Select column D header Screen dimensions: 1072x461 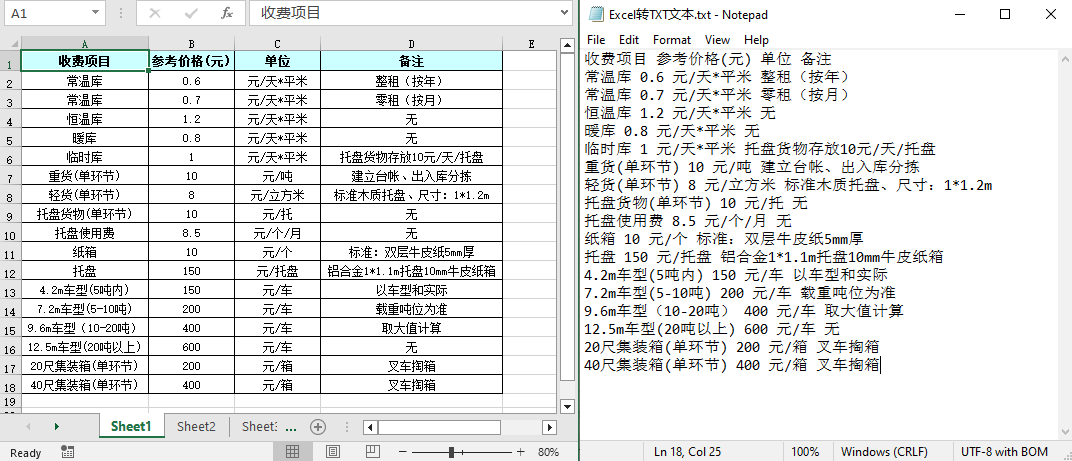[x=412, y=44]
